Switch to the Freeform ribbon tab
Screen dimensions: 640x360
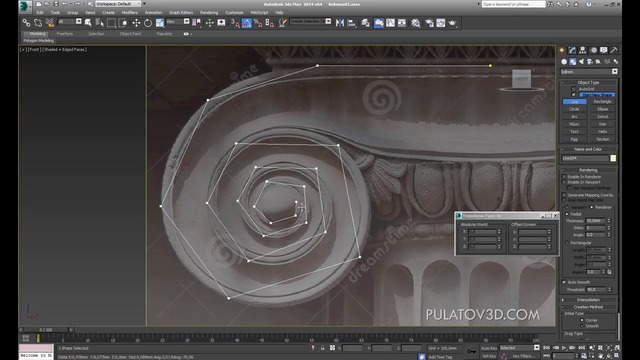click(x=64, y=34)
